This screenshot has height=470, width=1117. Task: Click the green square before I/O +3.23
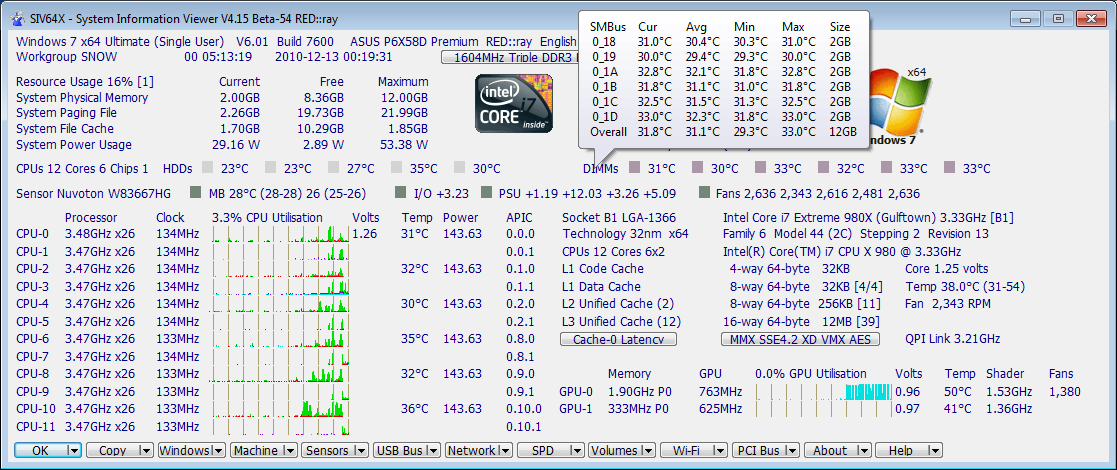tap(400, 192)
